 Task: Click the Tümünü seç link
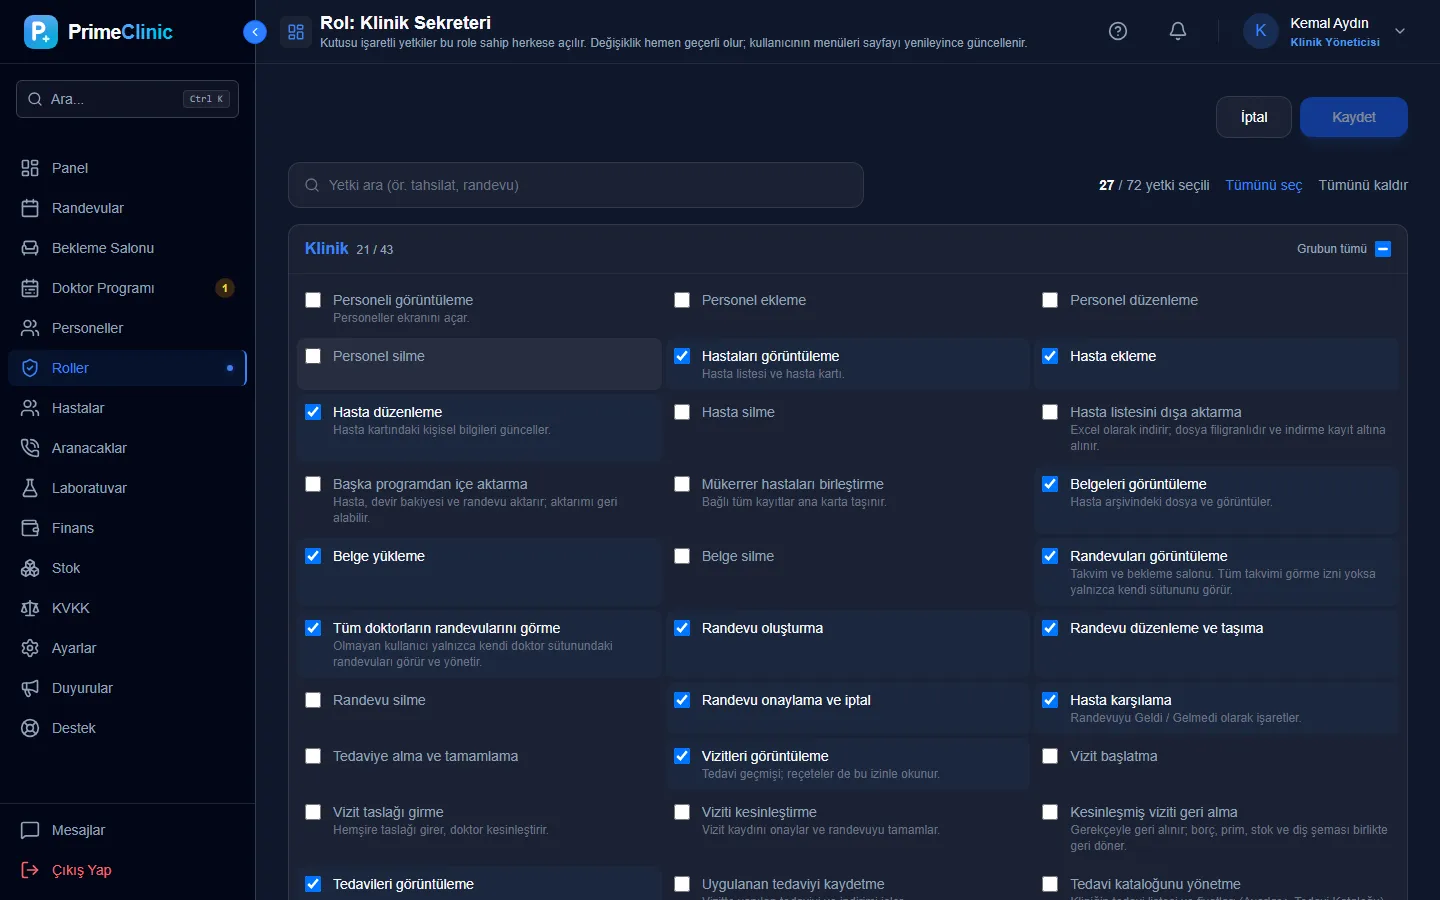pyautogui.click(x=1264, y=185)
